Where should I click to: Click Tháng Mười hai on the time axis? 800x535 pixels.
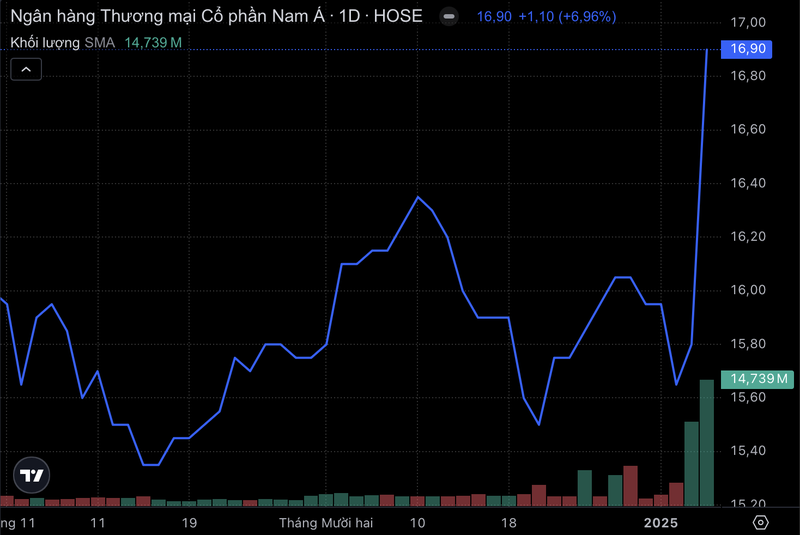tap(326, 523)
